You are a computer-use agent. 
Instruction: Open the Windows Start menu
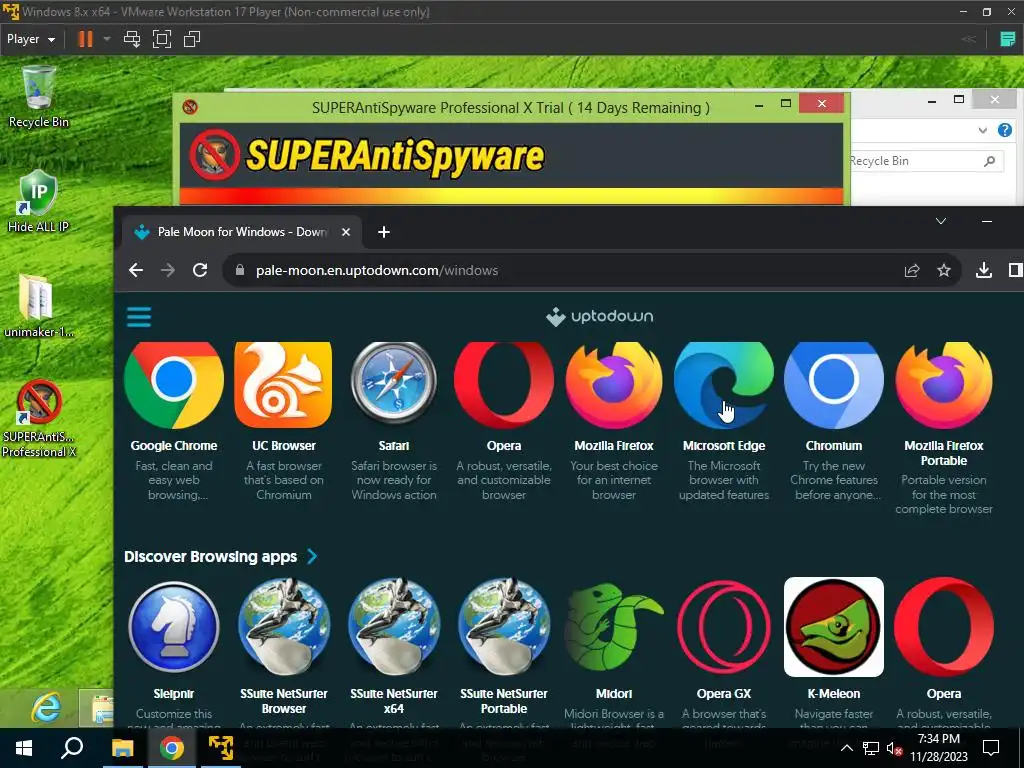click(x=24, y=748)
